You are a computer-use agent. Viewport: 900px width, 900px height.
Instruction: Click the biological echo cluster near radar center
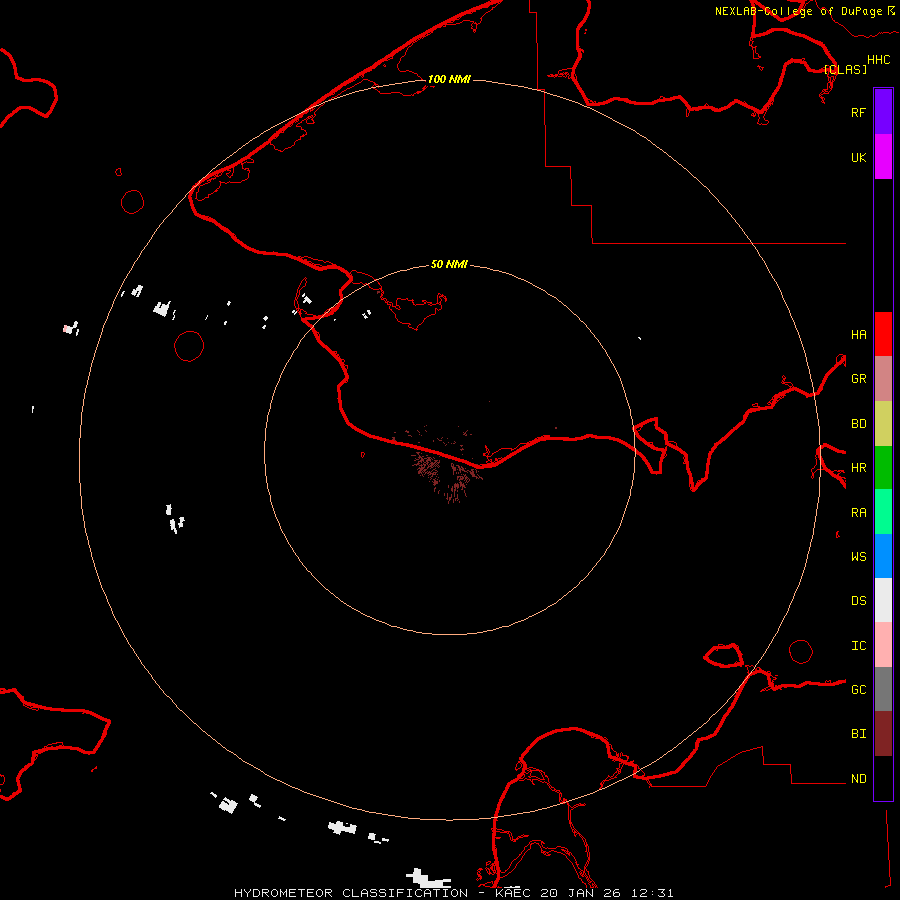point(447,472)
